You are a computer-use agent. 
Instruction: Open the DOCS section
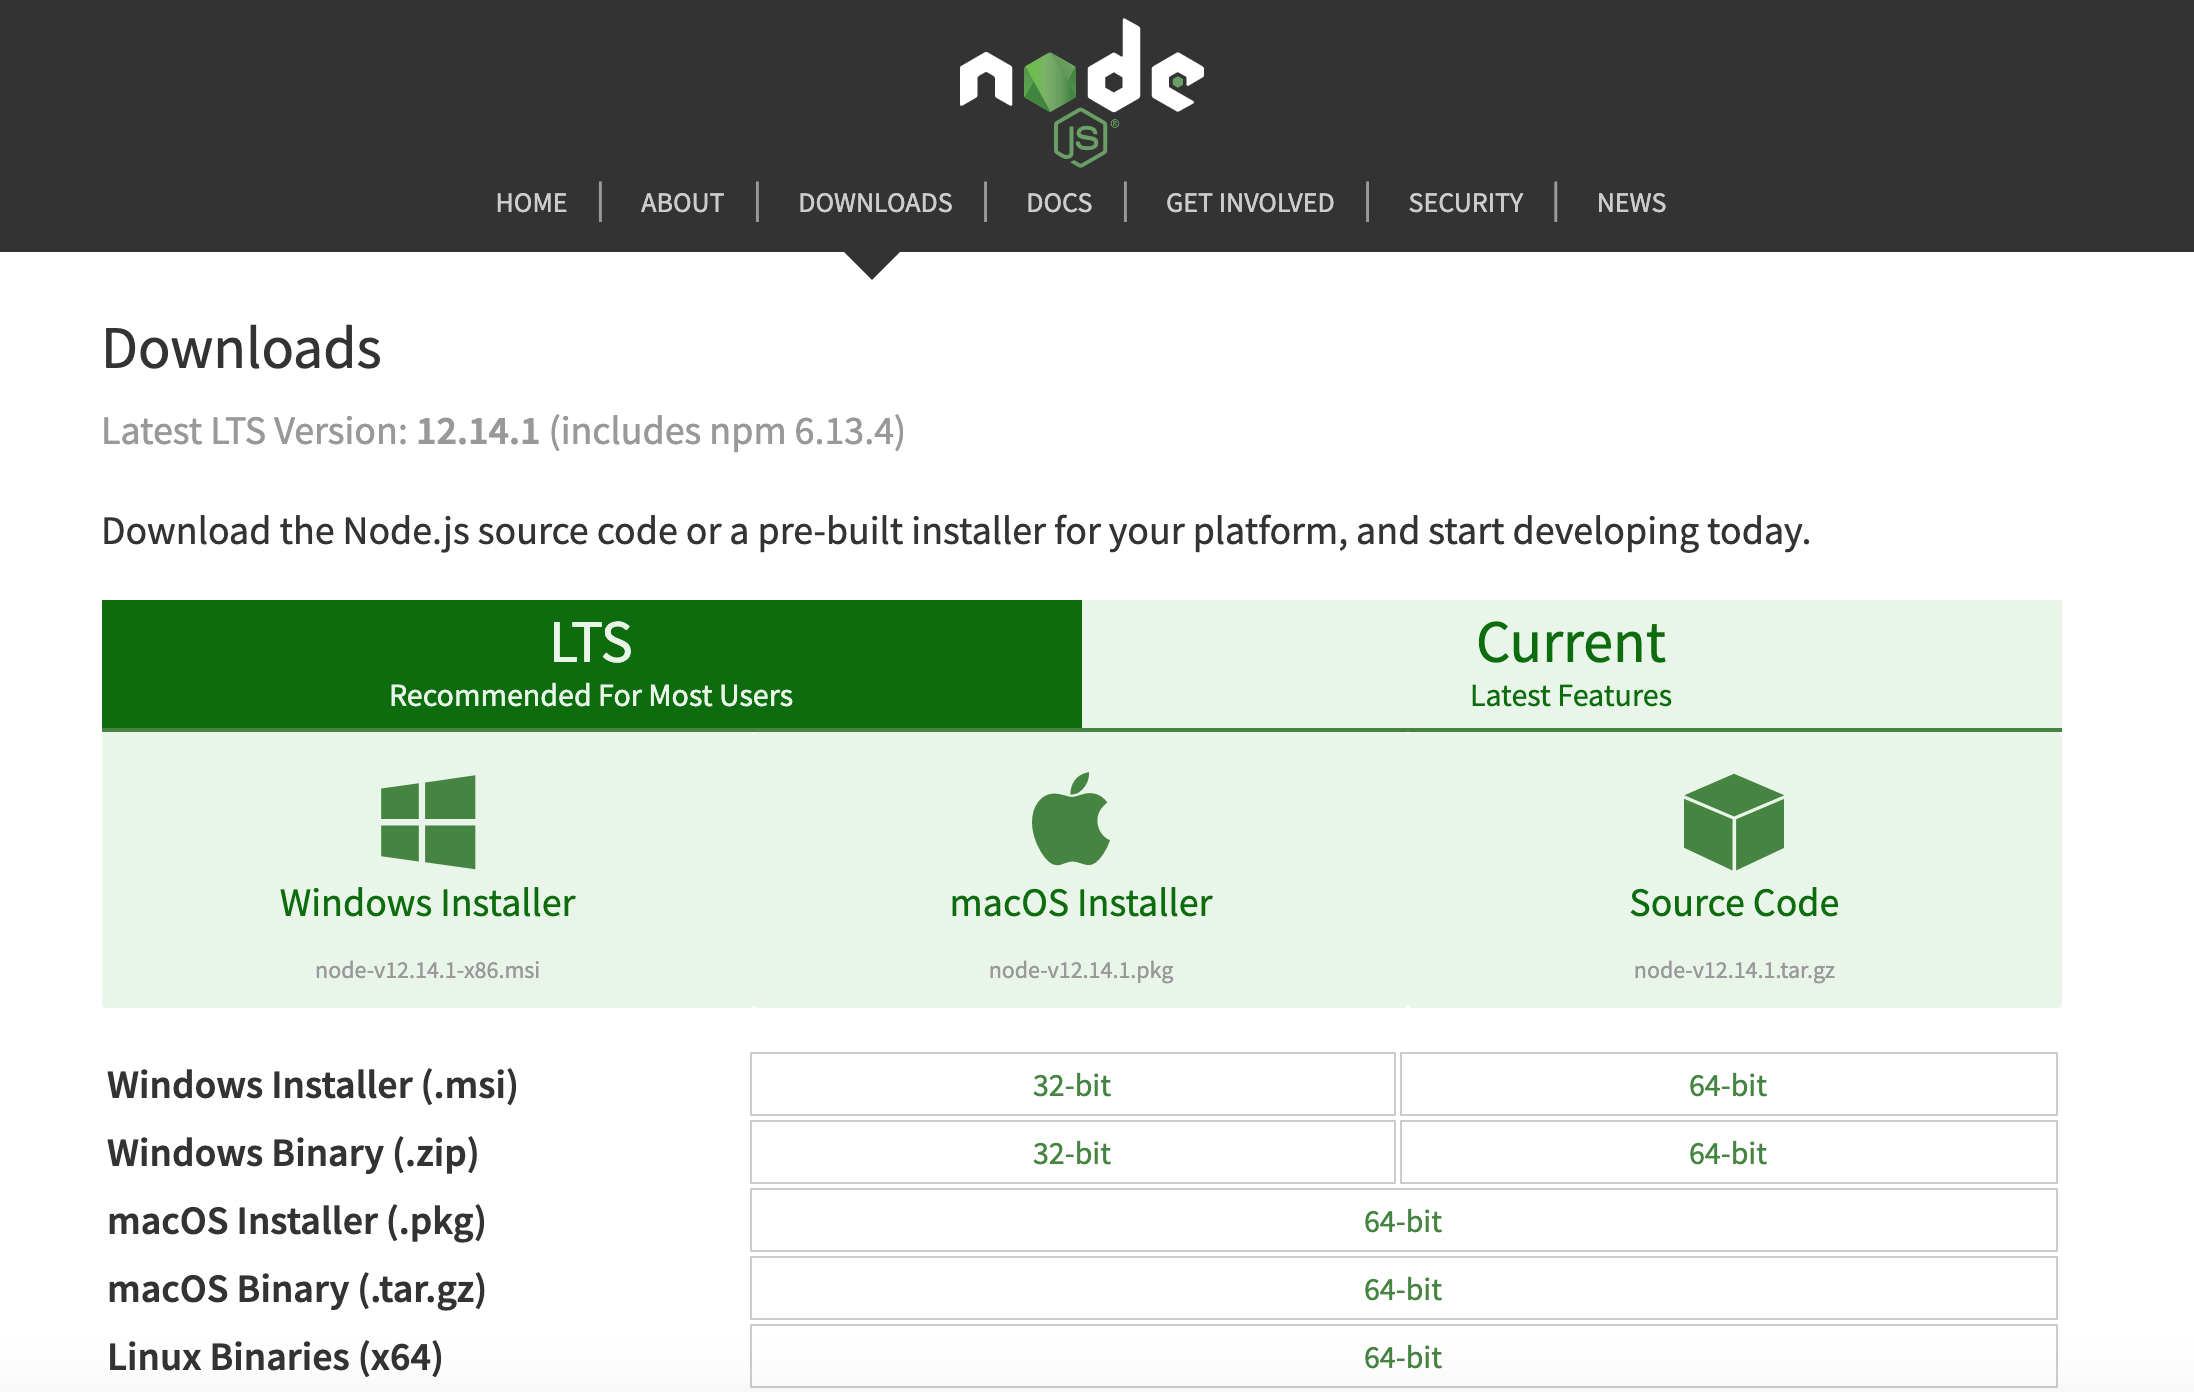coord(1059,202)
